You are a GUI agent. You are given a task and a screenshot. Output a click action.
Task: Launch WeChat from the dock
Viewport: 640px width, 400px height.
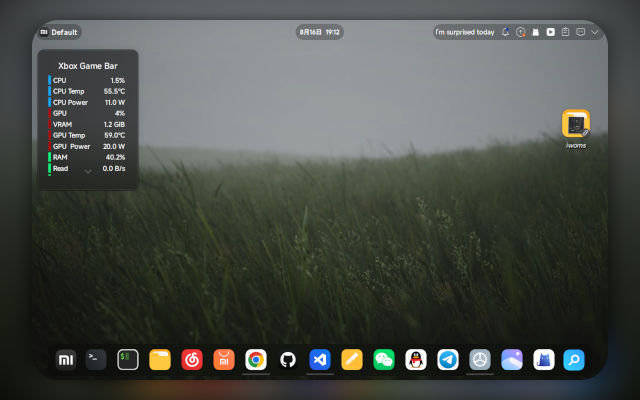pos(384,360)
